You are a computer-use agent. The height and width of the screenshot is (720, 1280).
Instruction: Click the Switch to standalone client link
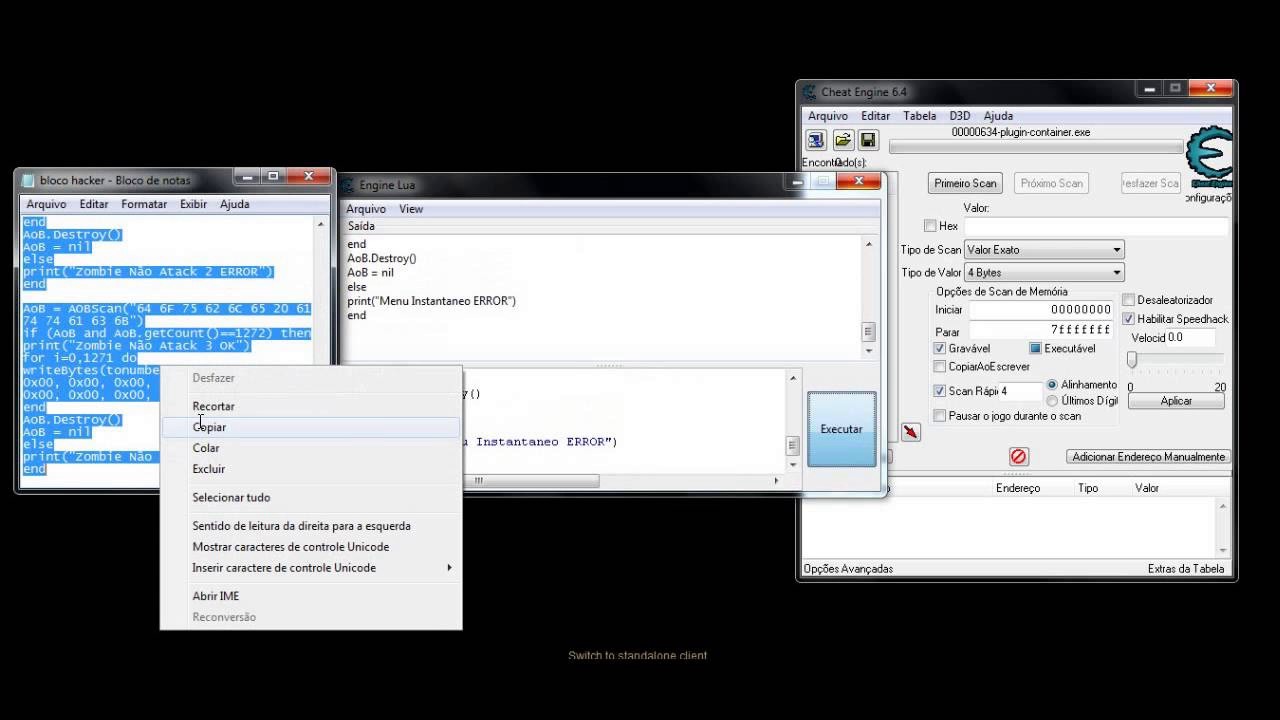coord(638,656)
